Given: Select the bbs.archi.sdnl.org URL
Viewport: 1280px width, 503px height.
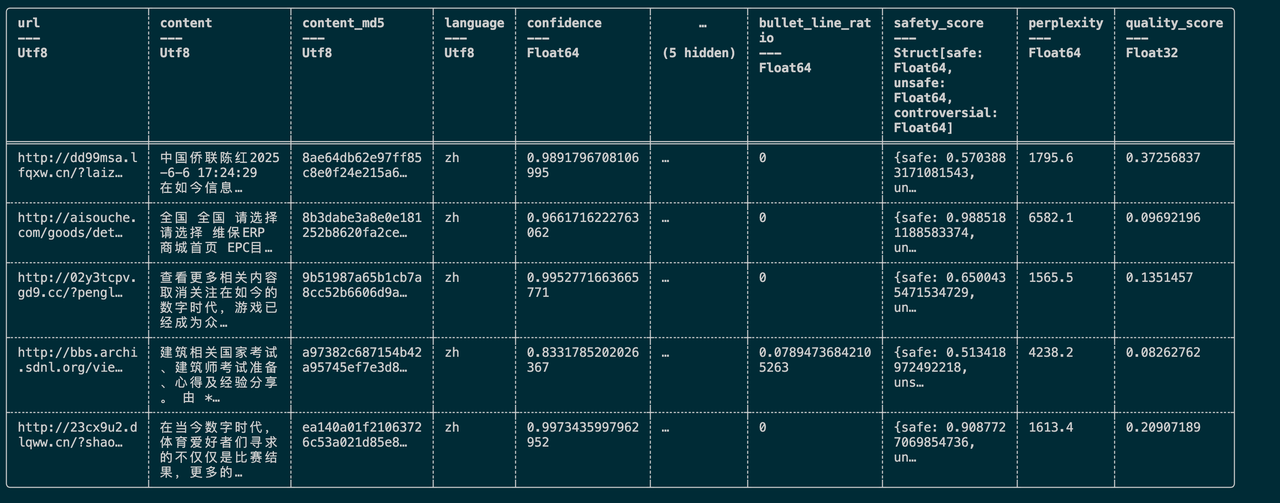Looking at the screenshot, I should tap(73, 360).
